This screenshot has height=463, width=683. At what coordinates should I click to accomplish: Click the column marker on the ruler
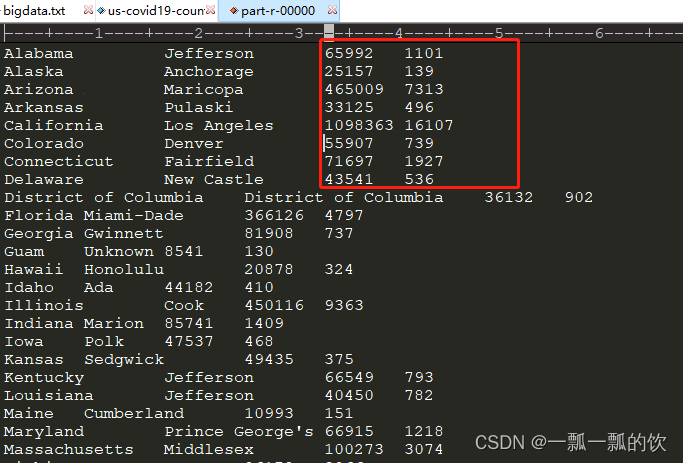[329, 32]
